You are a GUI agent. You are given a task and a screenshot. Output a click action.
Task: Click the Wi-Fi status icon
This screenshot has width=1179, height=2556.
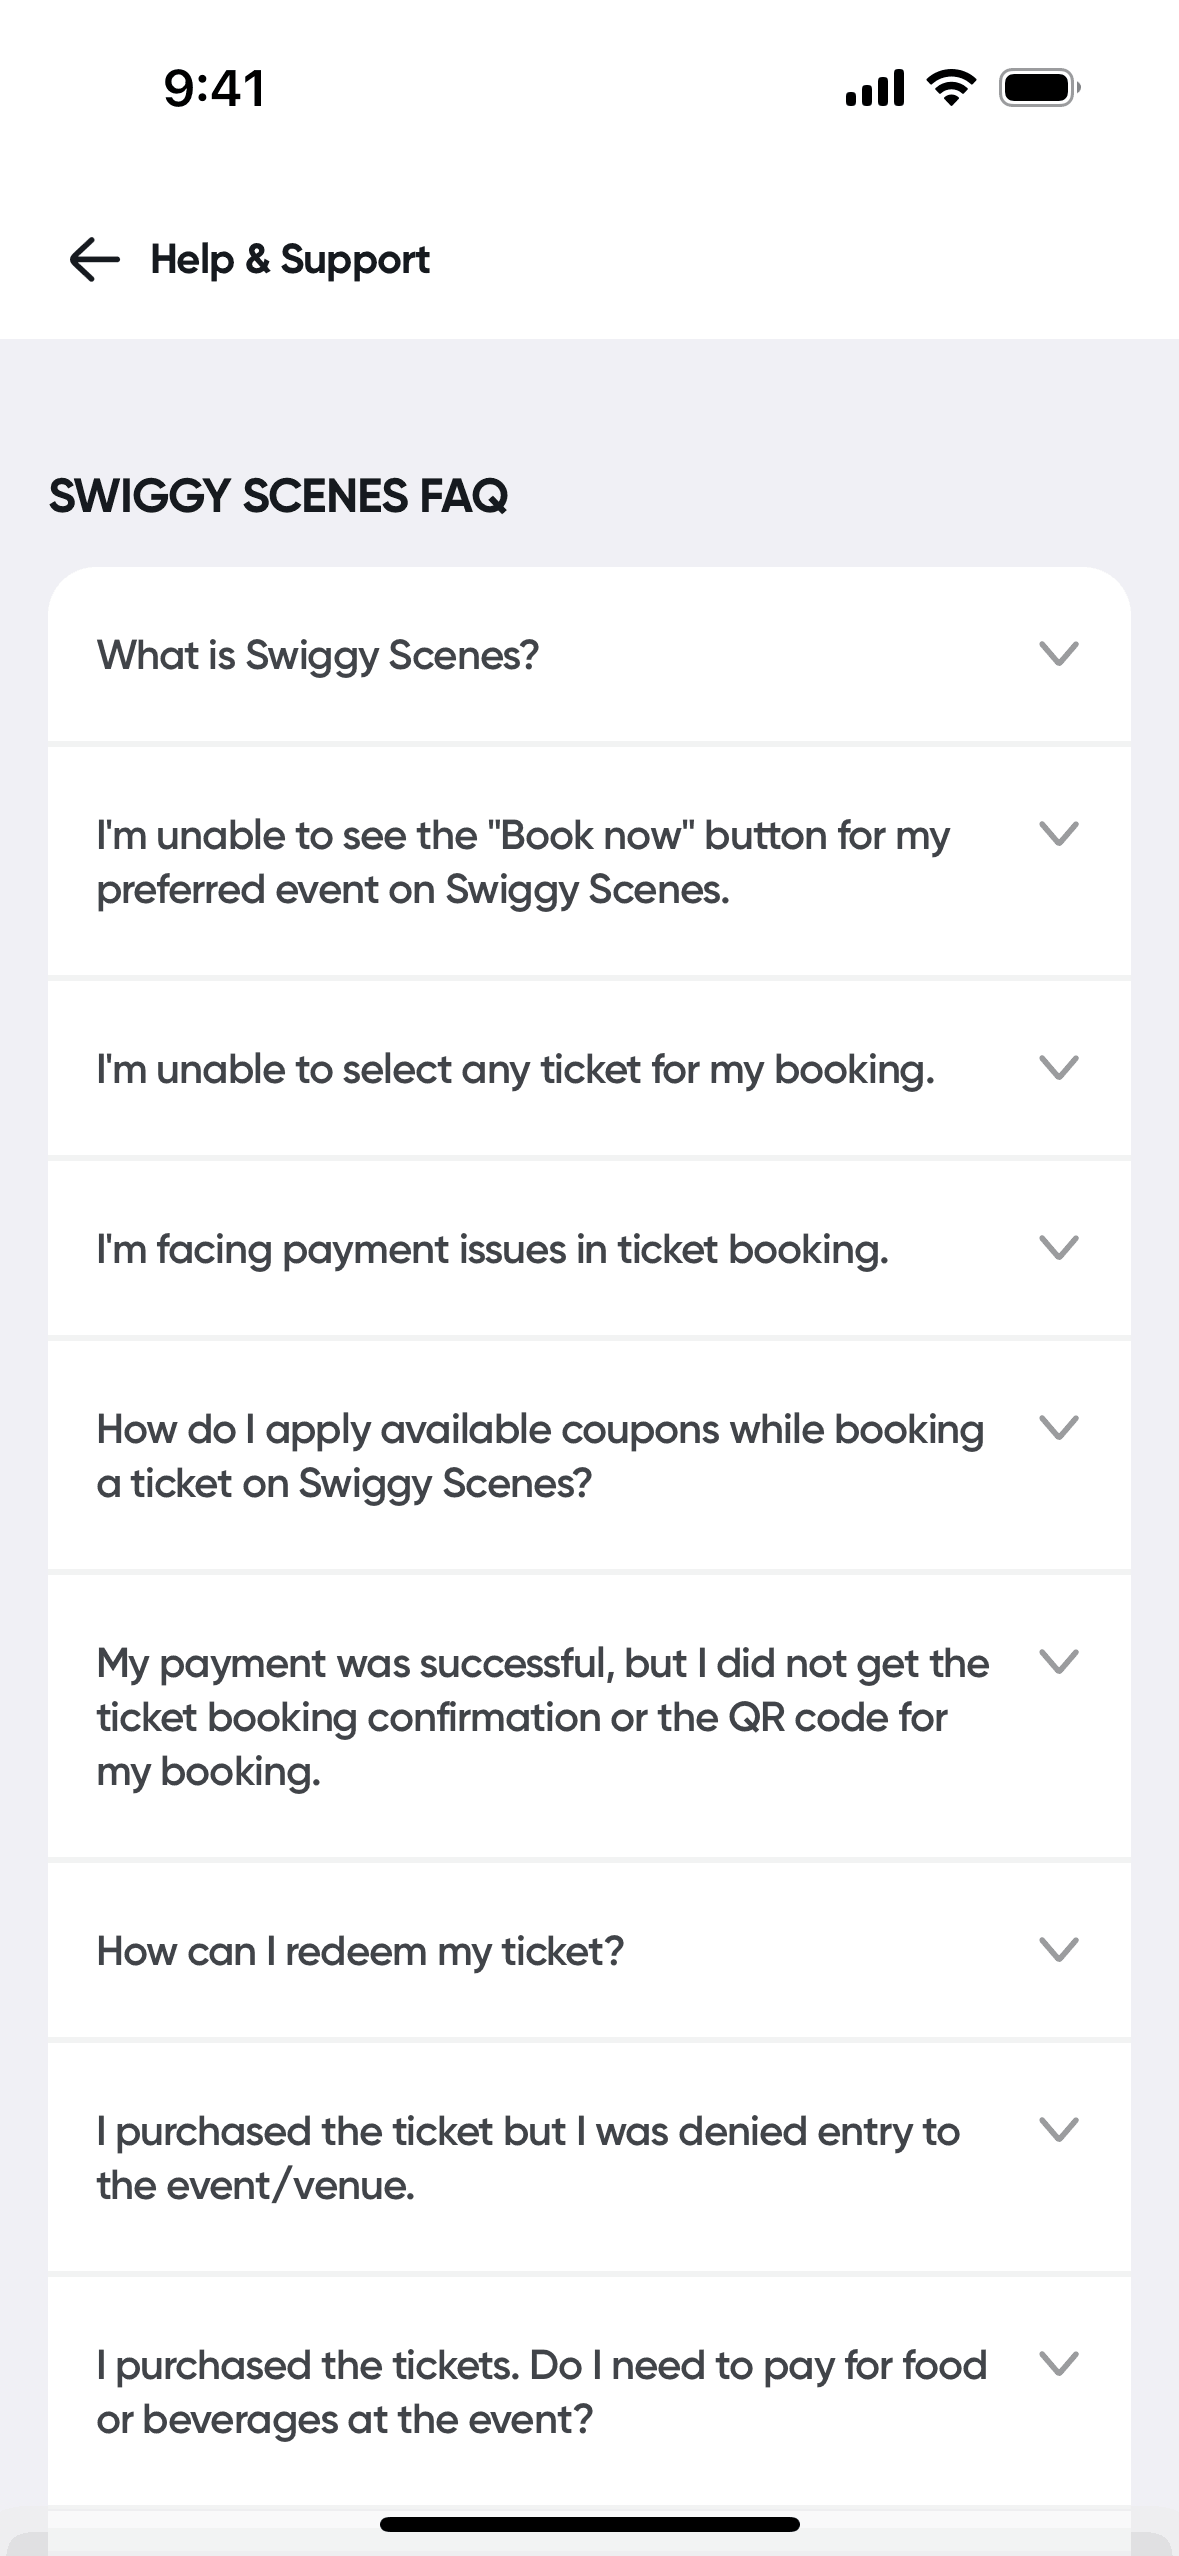coord(951,88)
